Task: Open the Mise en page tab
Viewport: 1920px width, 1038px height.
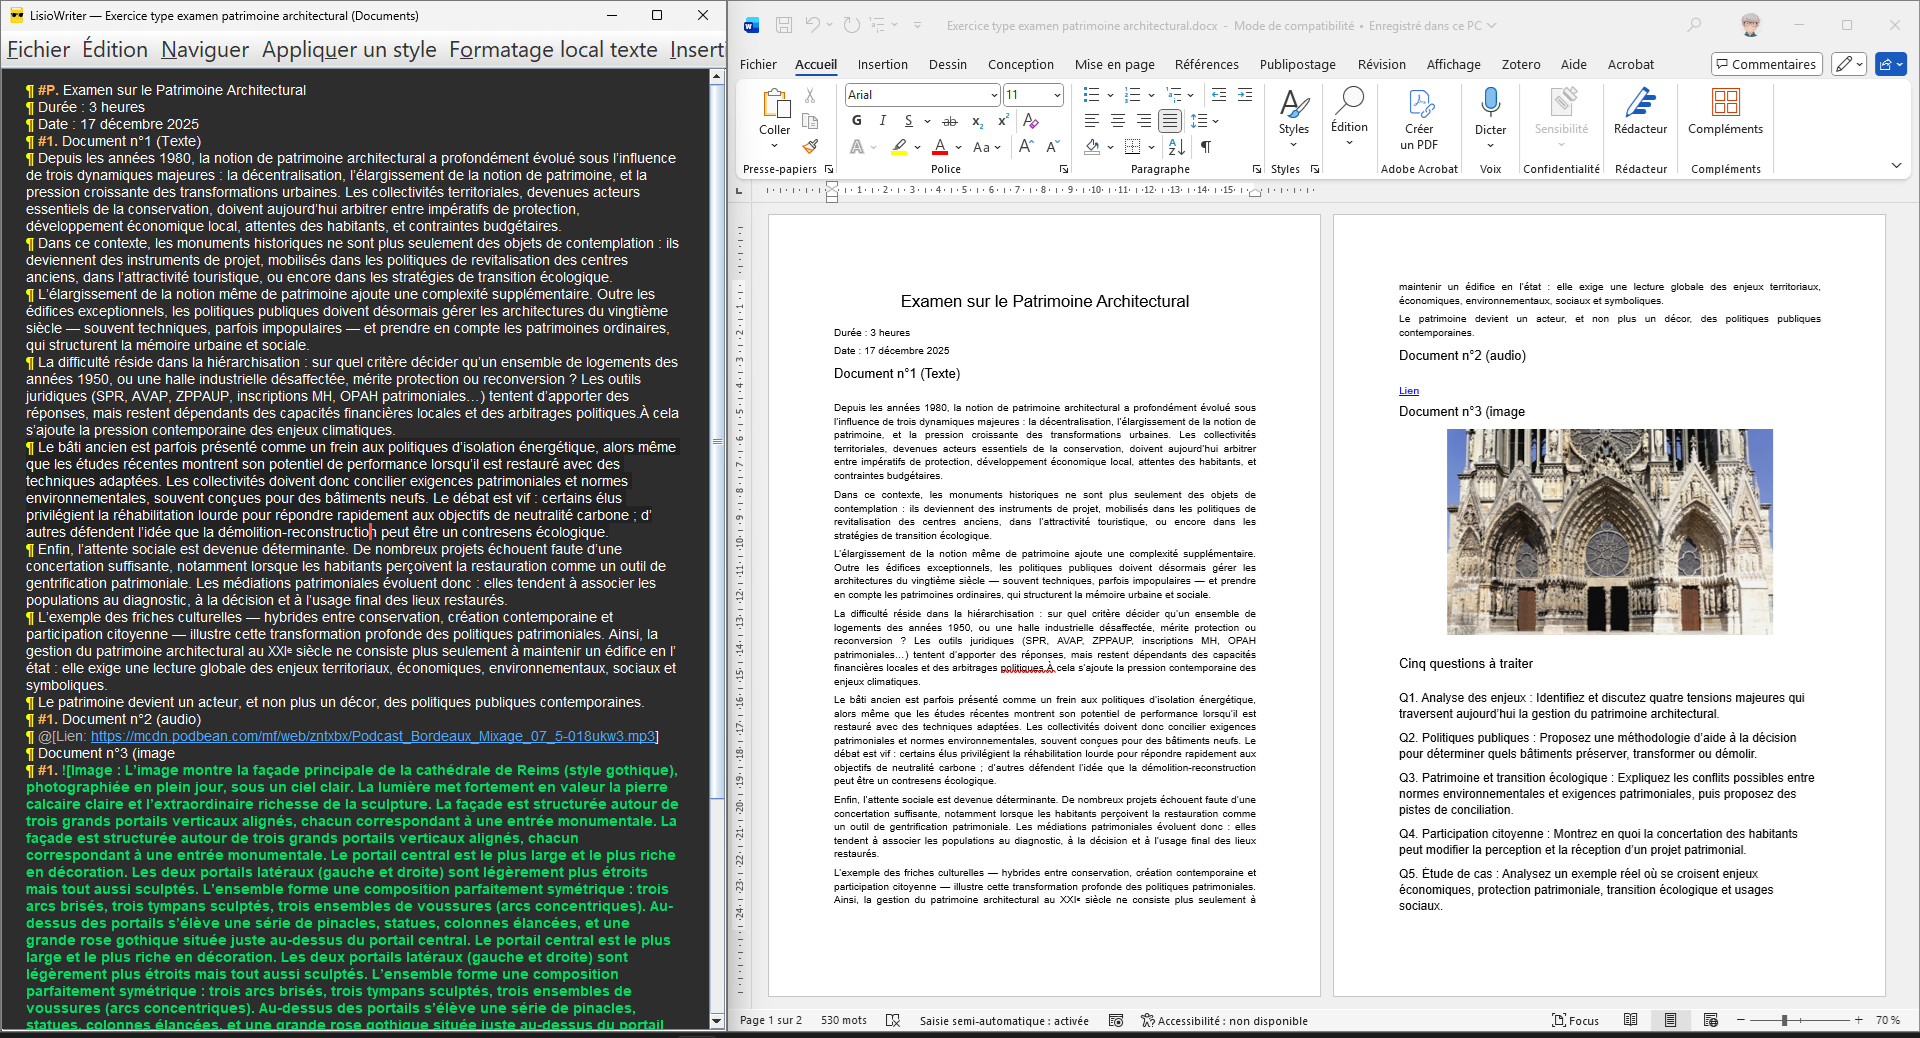Action: (x=1114, y=65)
